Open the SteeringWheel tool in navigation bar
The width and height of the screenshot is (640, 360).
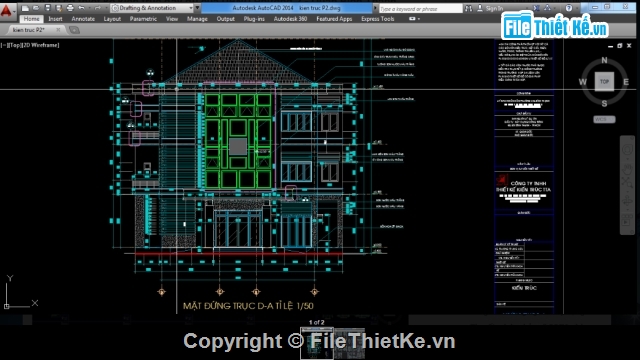pos(627,150)
